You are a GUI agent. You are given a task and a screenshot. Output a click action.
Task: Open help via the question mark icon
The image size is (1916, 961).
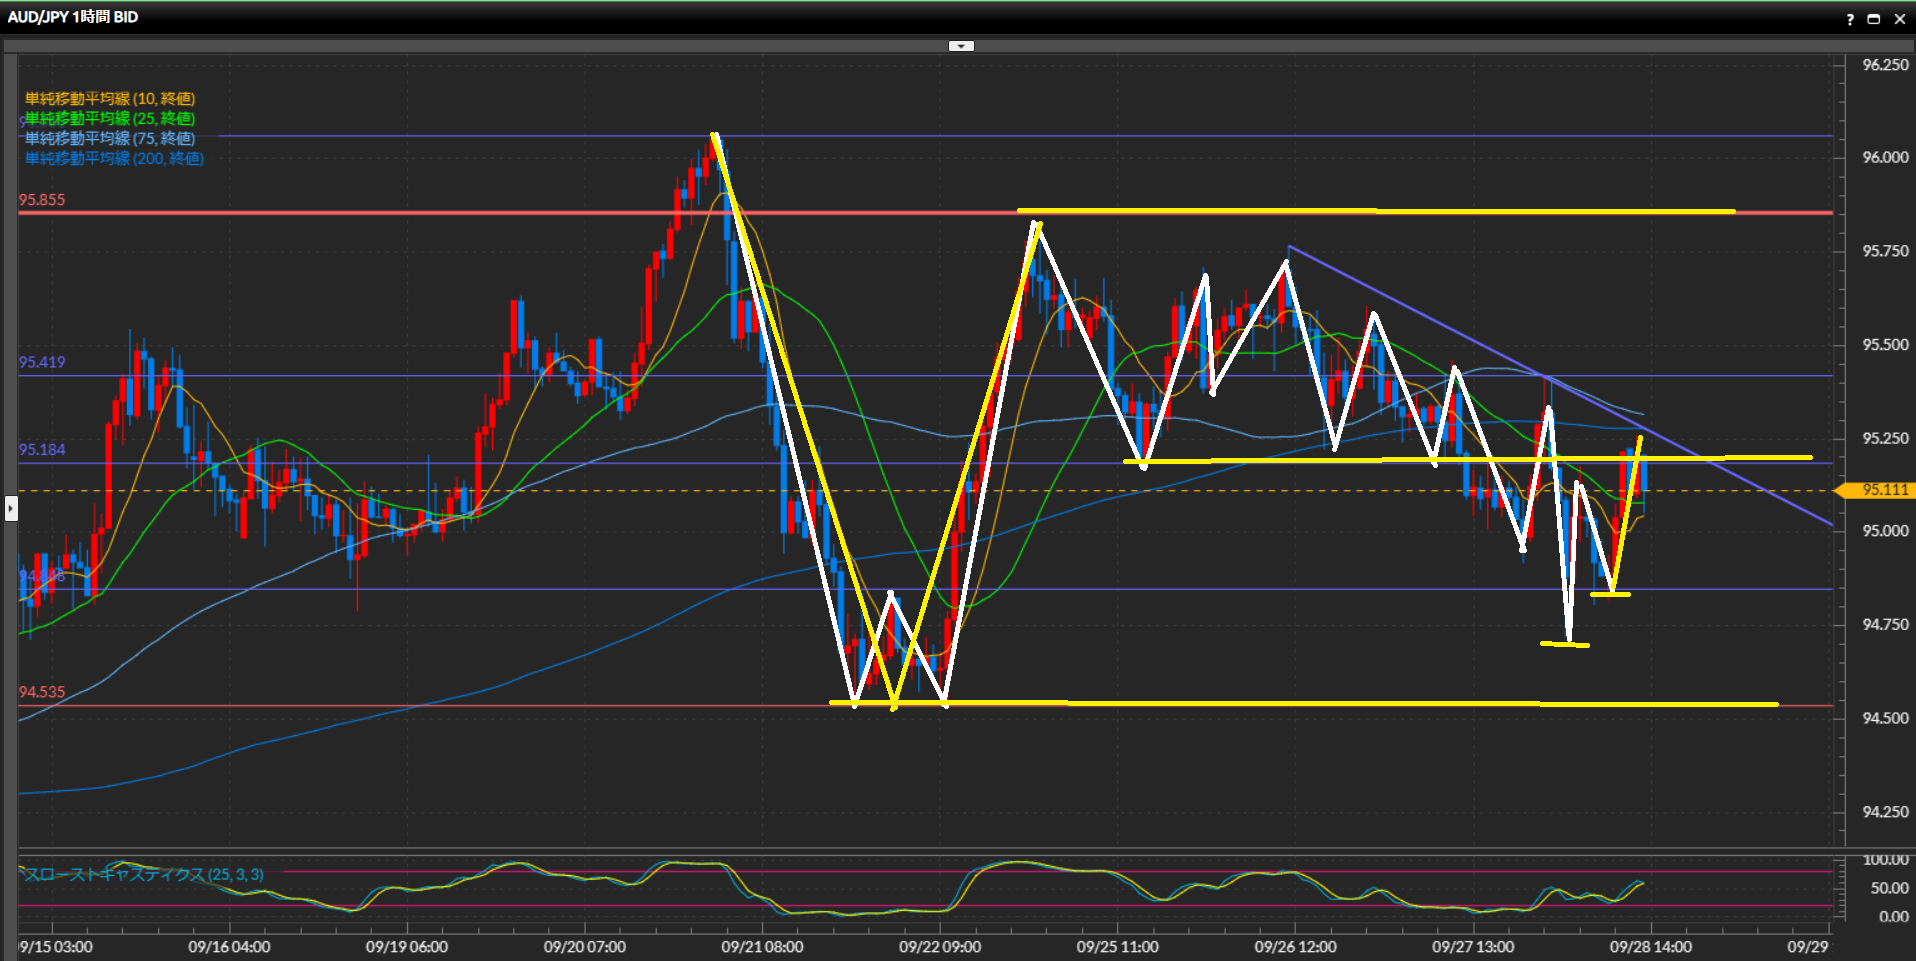(x=1850, y=19)
